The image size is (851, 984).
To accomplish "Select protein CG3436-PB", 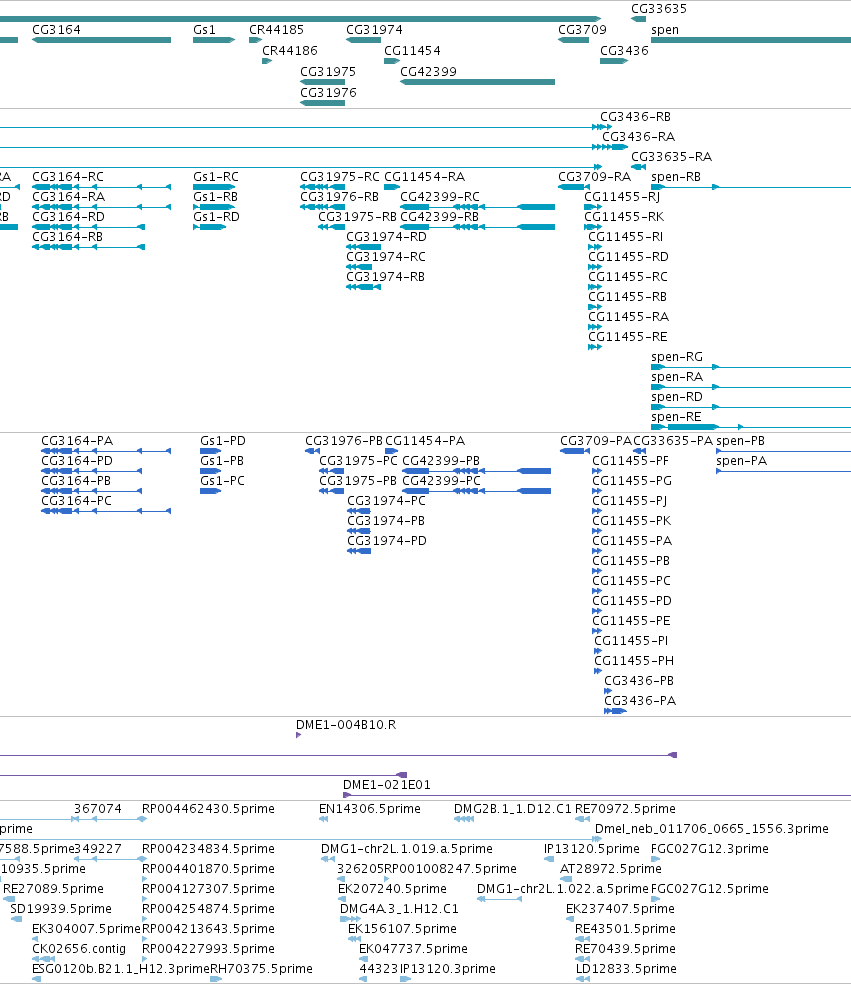I will pos(639,681).
